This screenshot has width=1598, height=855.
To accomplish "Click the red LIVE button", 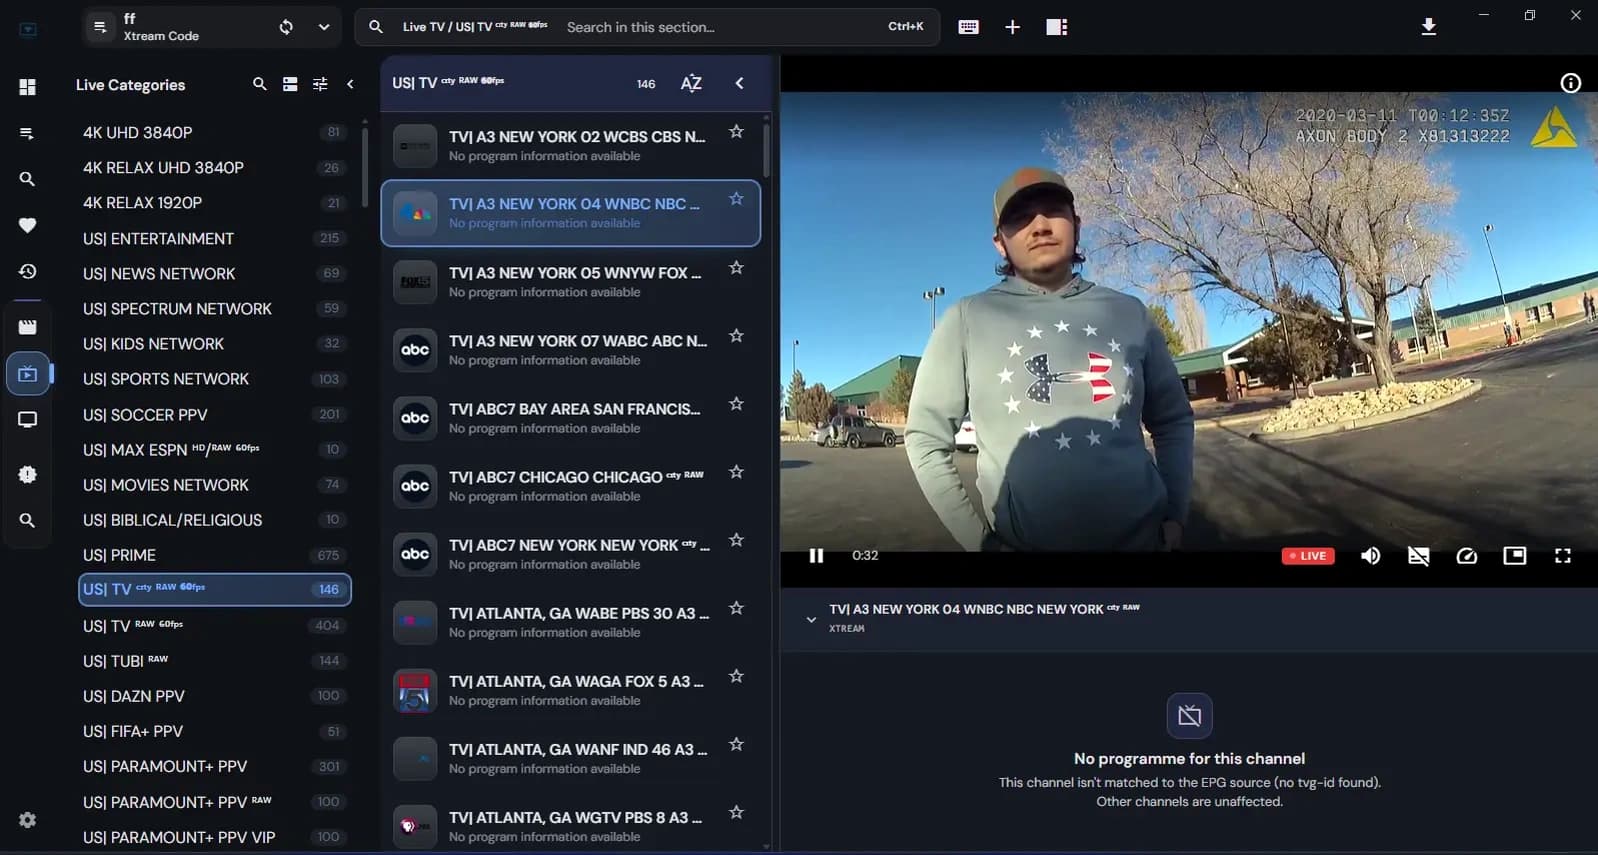I will 1308,556.
